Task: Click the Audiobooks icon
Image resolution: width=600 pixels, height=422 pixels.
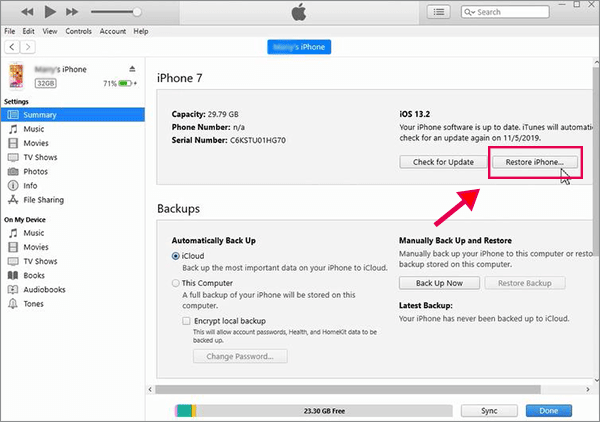Action: [13, 290]
